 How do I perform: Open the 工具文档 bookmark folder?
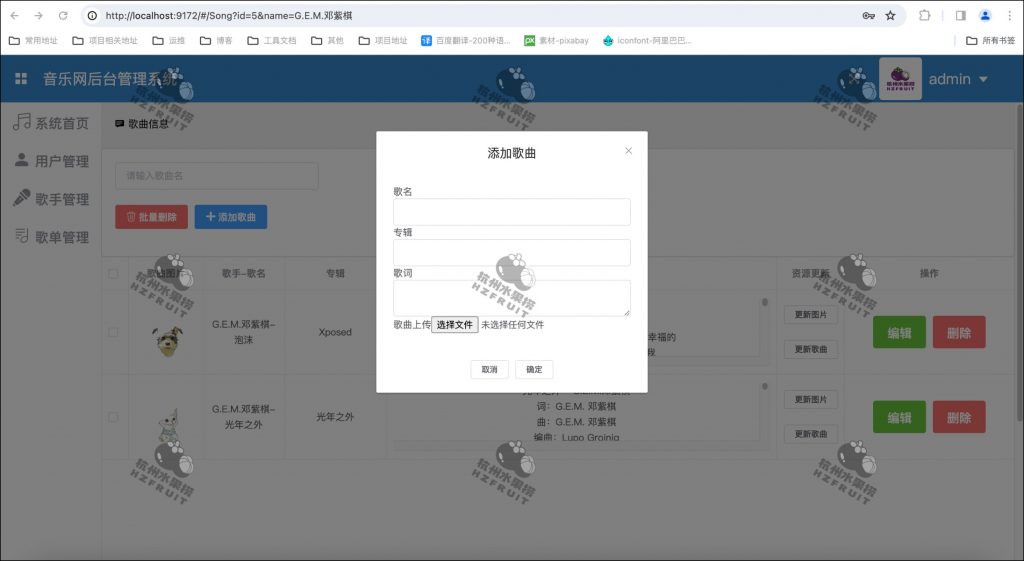[272, 40]
